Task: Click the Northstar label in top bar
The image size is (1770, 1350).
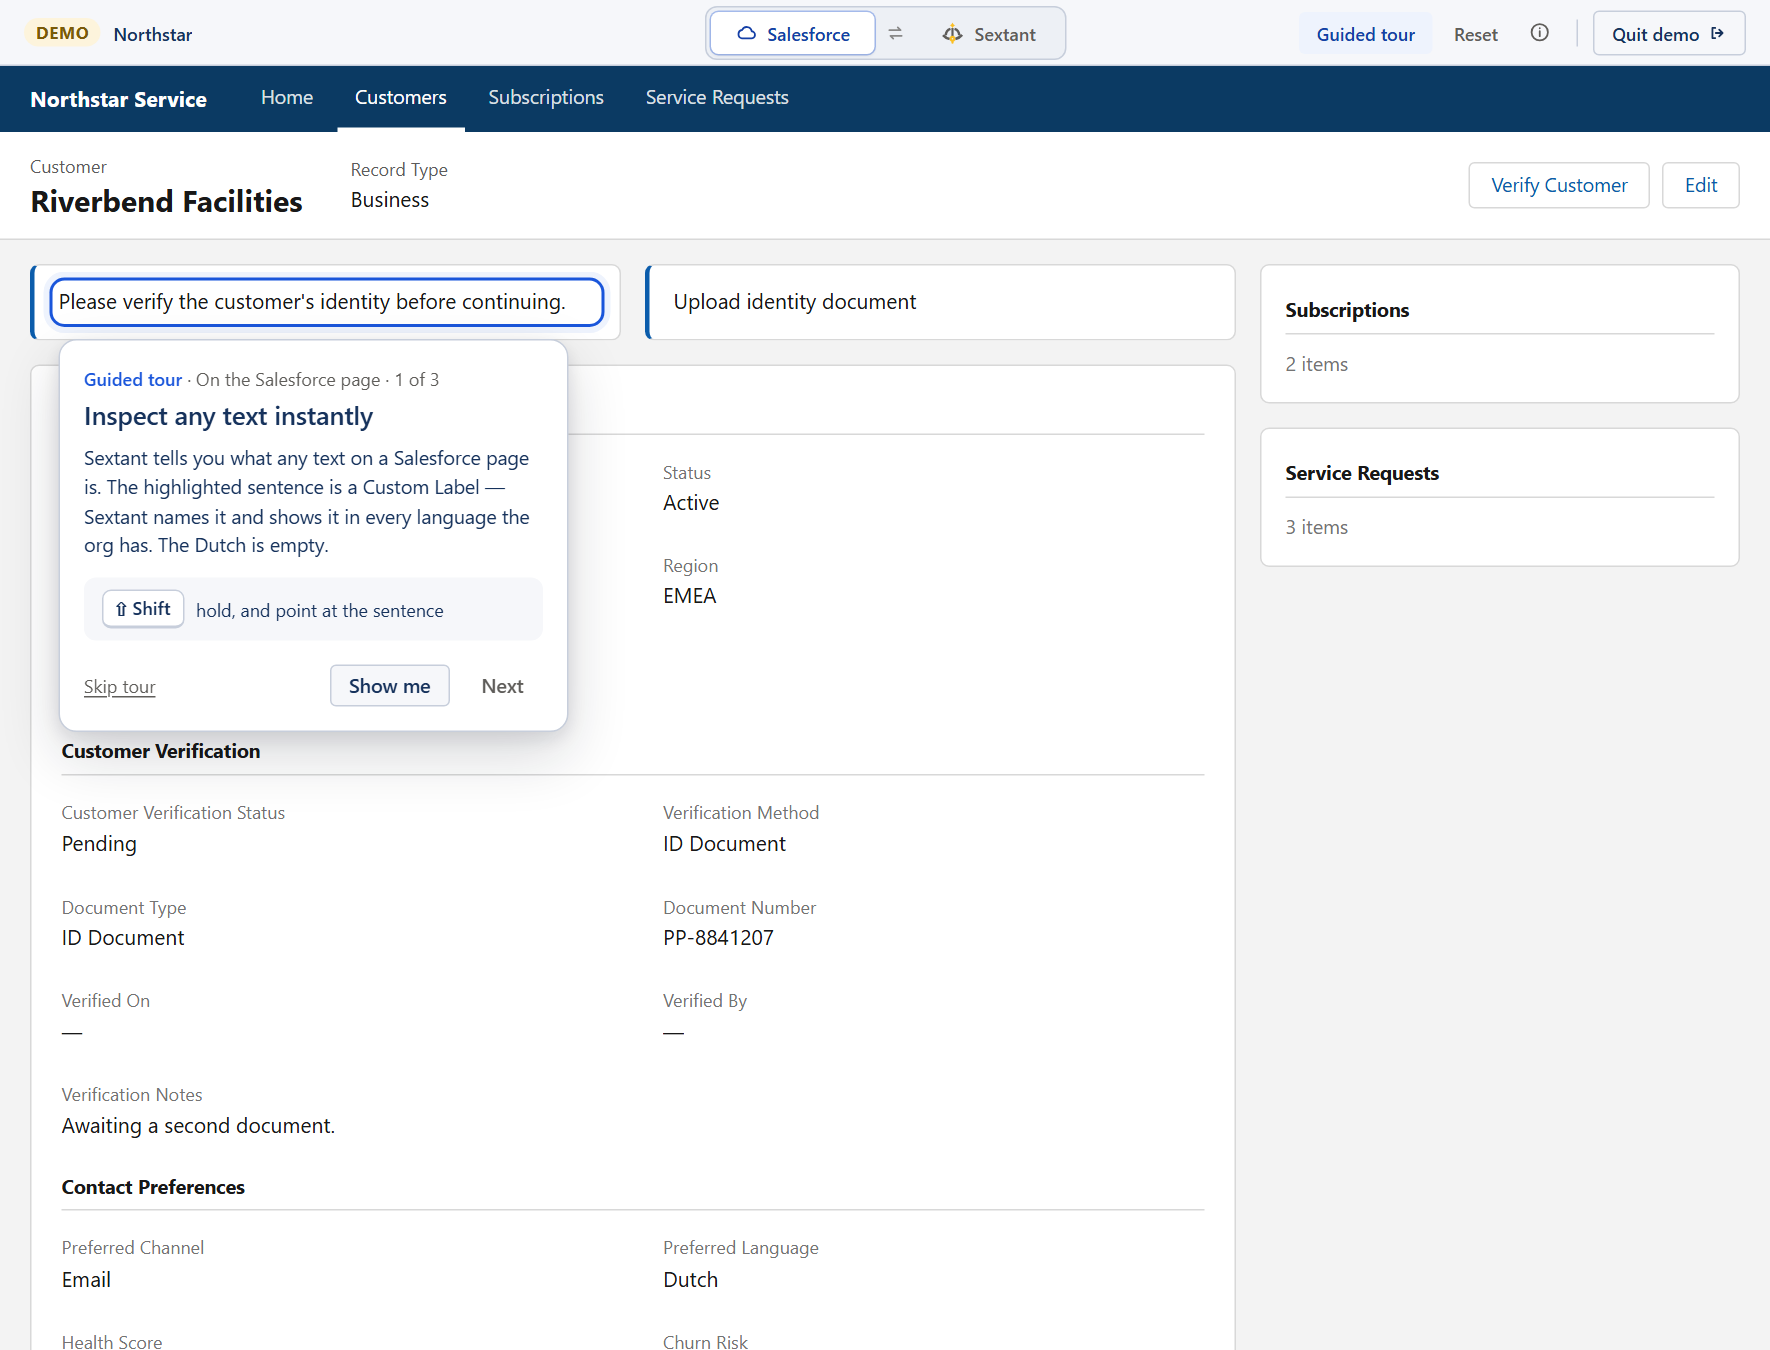Action: (x=153, y=34)
